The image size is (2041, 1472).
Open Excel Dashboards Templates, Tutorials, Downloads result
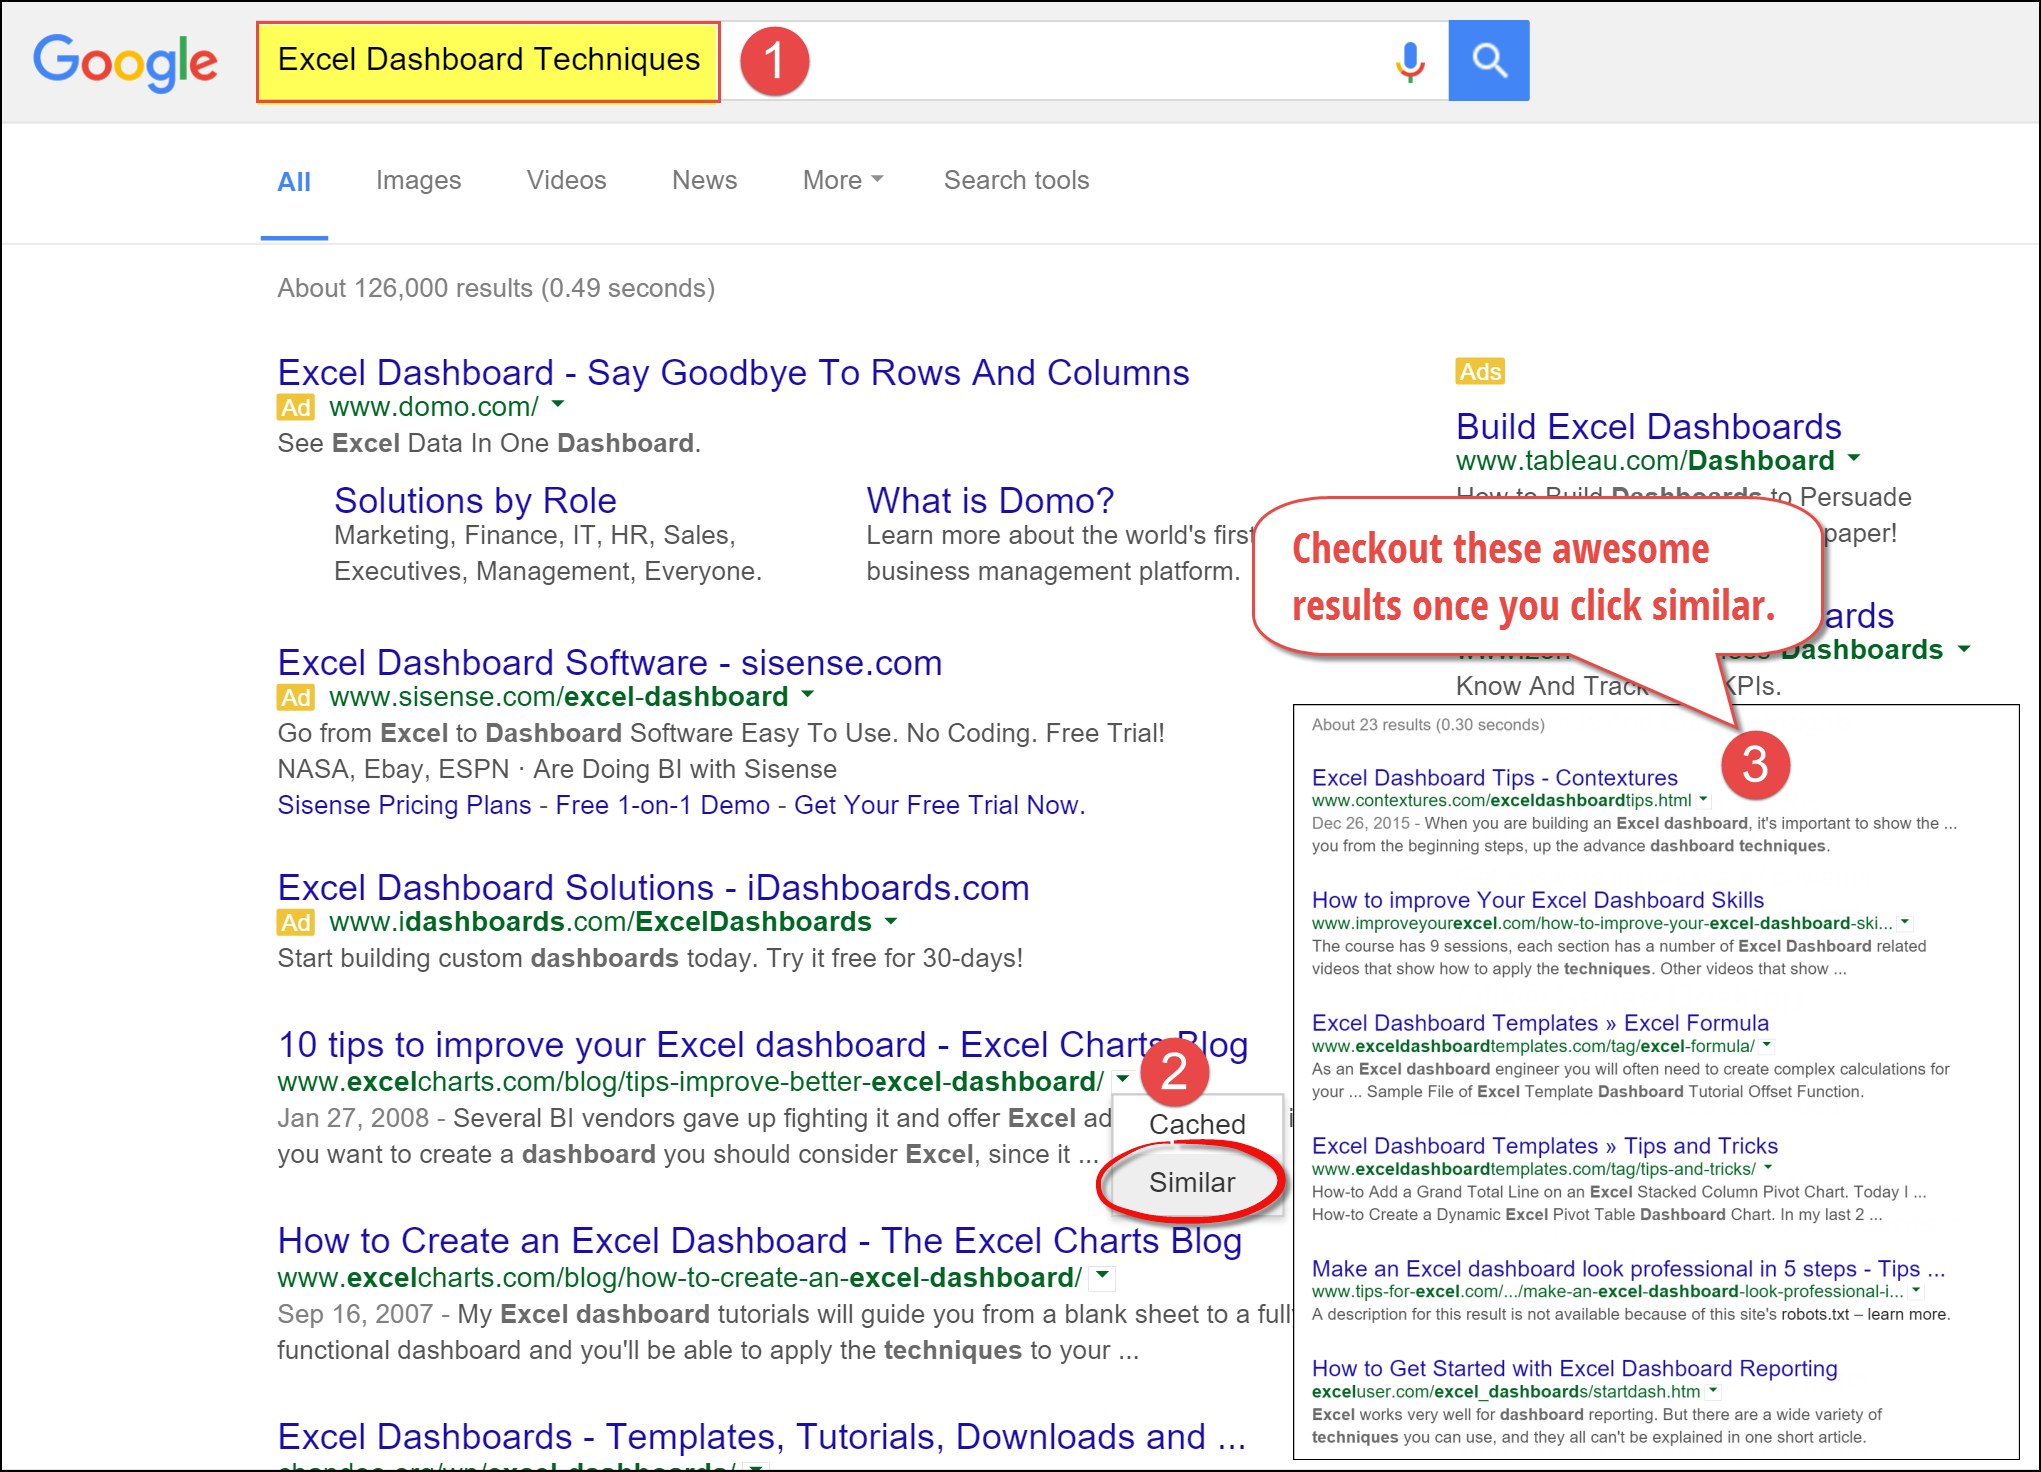tap(761, 1437)
